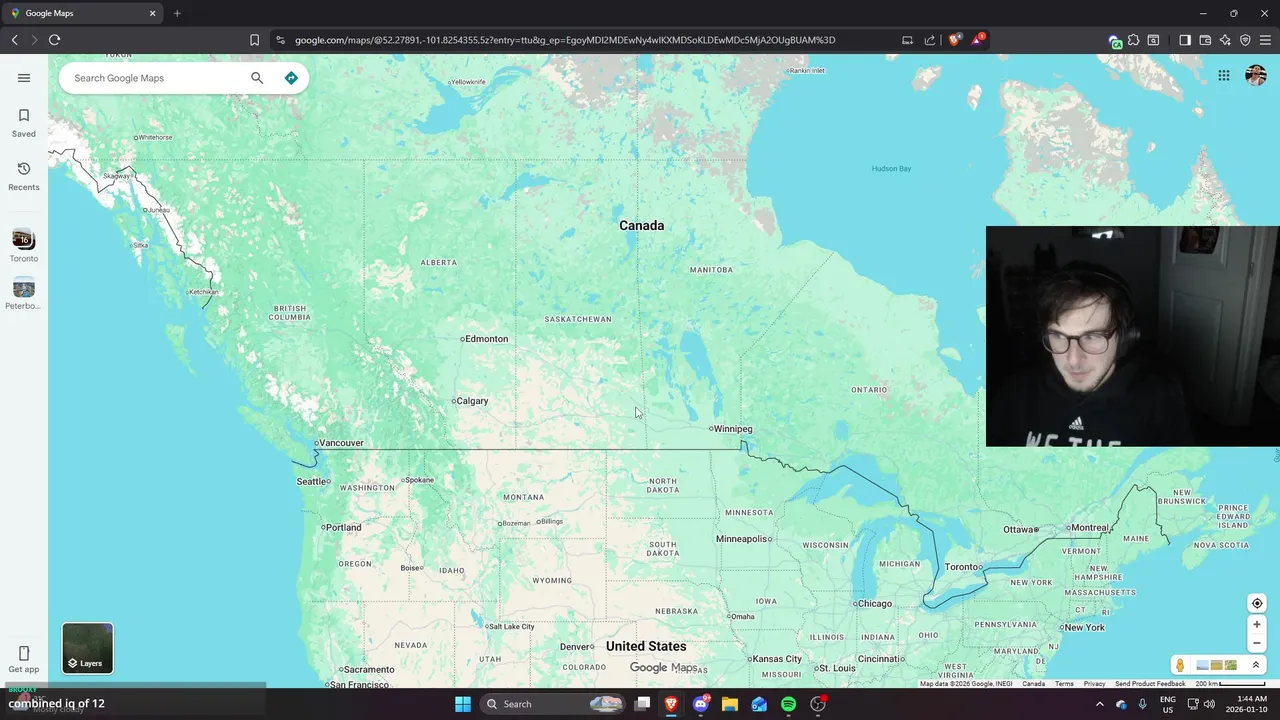Open the Saved places panel
The width and height of the screenshot is (1280, 720).
pos(24,123)
